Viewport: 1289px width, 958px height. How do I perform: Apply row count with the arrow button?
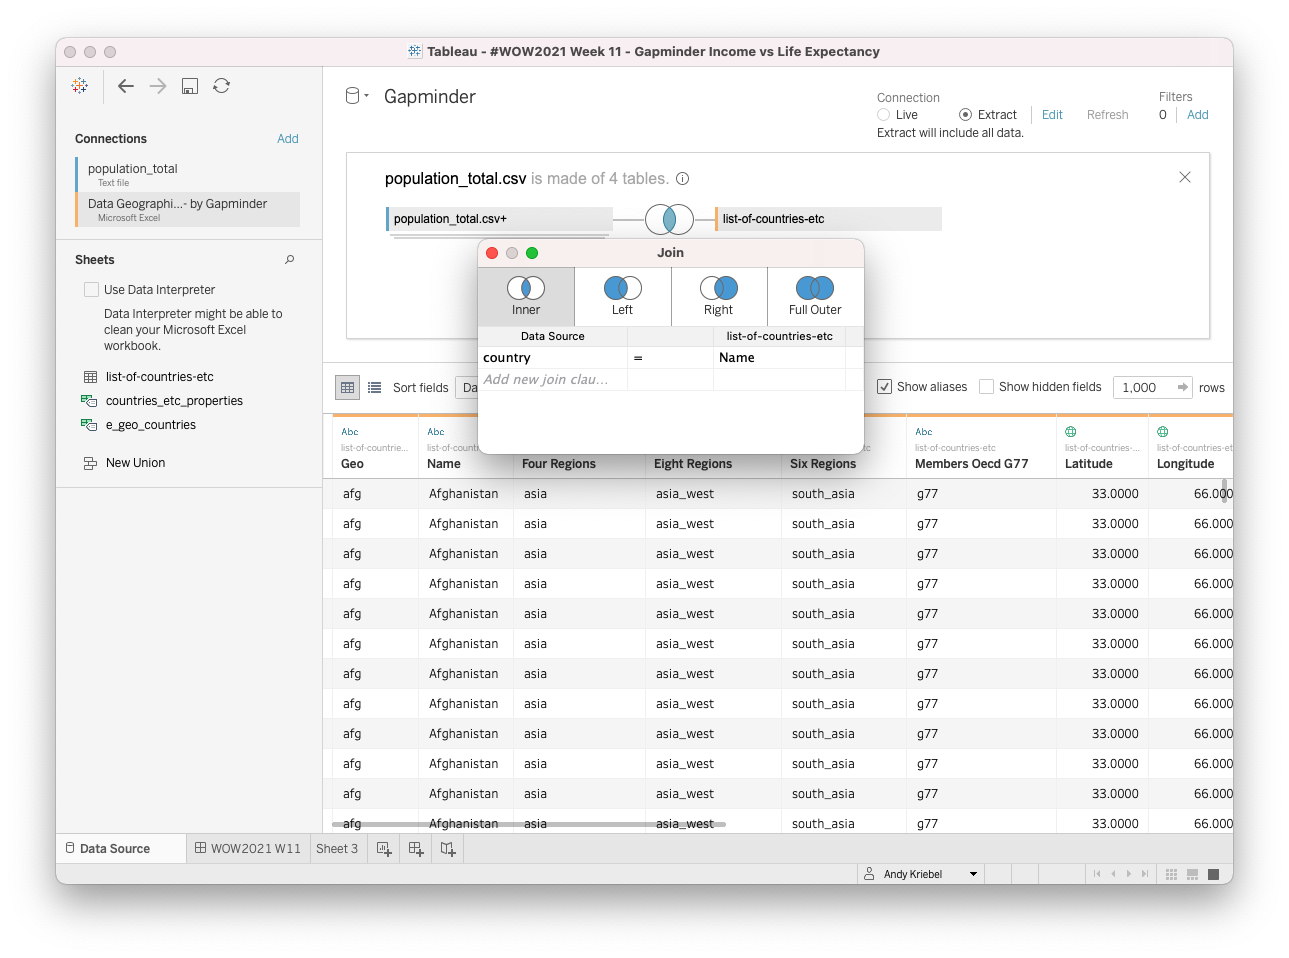1183,387
